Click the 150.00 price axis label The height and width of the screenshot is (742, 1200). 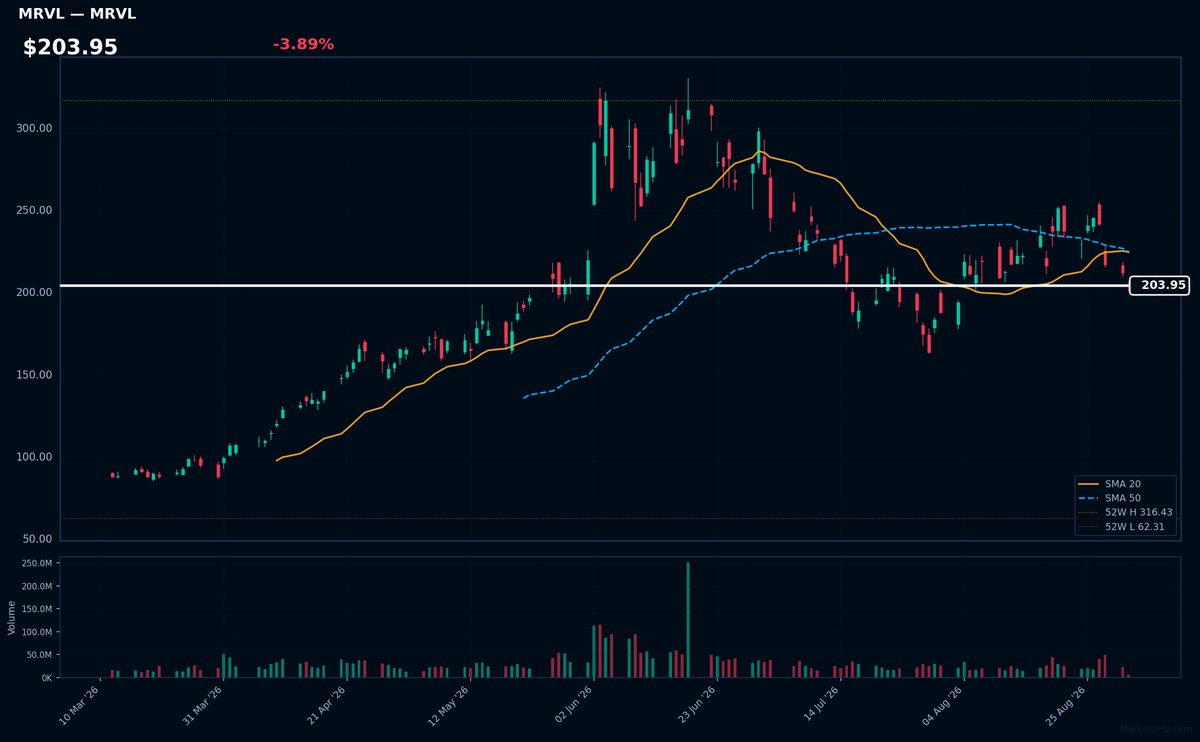(34, 375)
